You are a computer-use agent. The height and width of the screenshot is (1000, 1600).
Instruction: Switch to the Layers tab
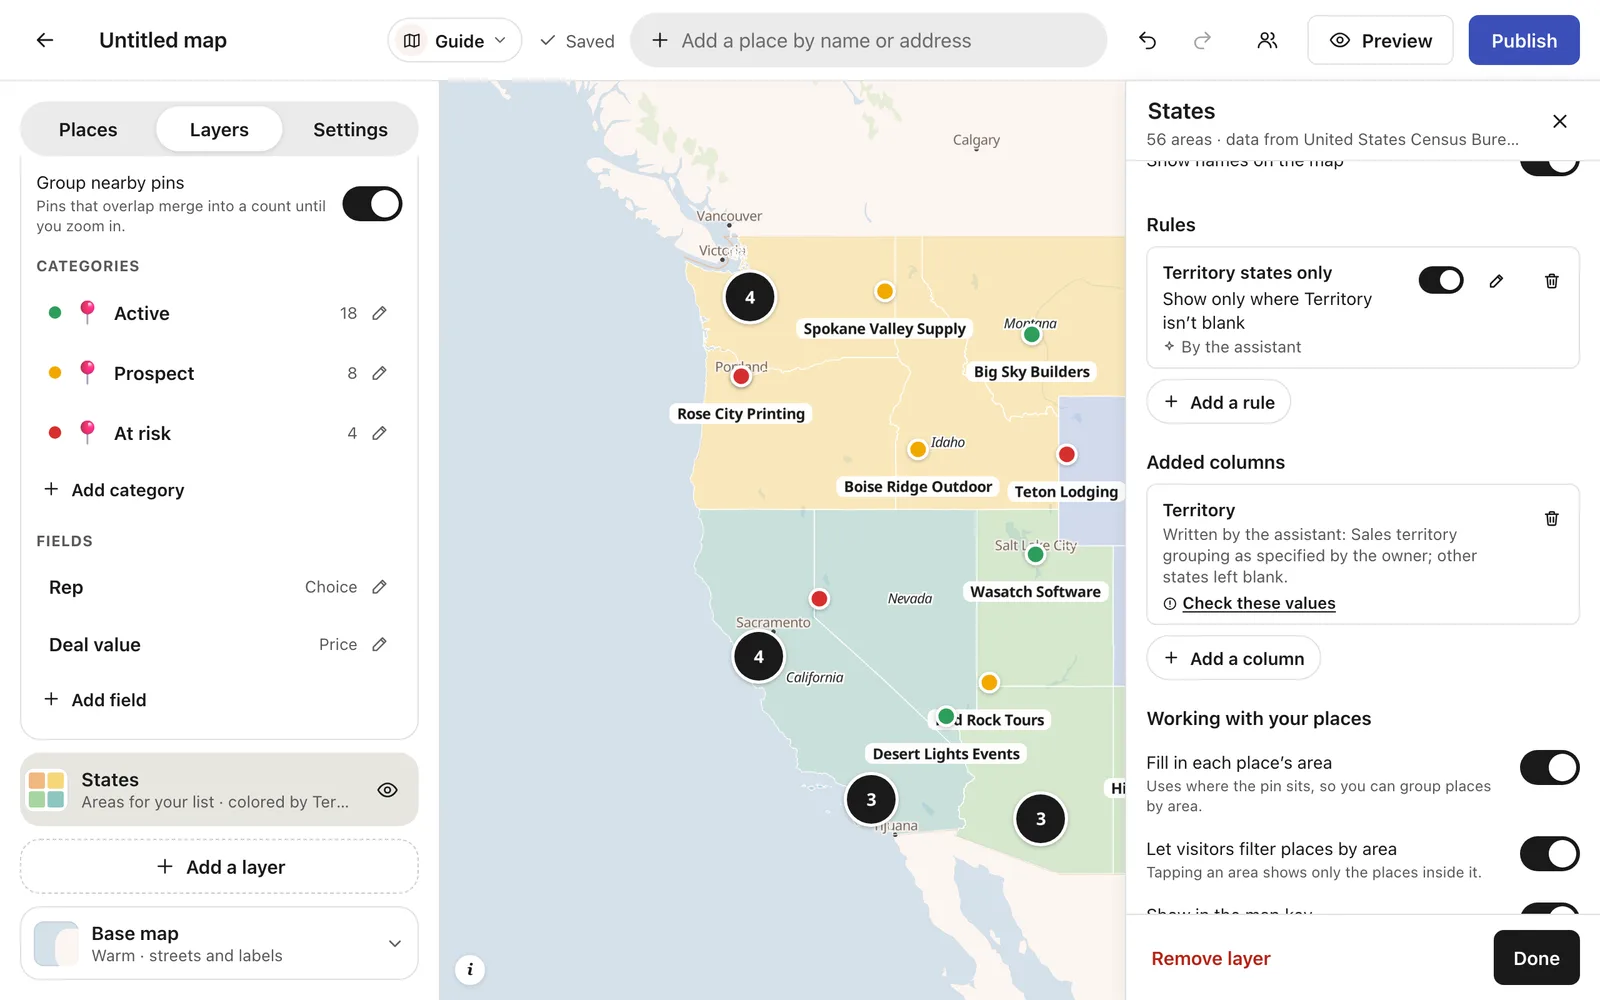219,130
